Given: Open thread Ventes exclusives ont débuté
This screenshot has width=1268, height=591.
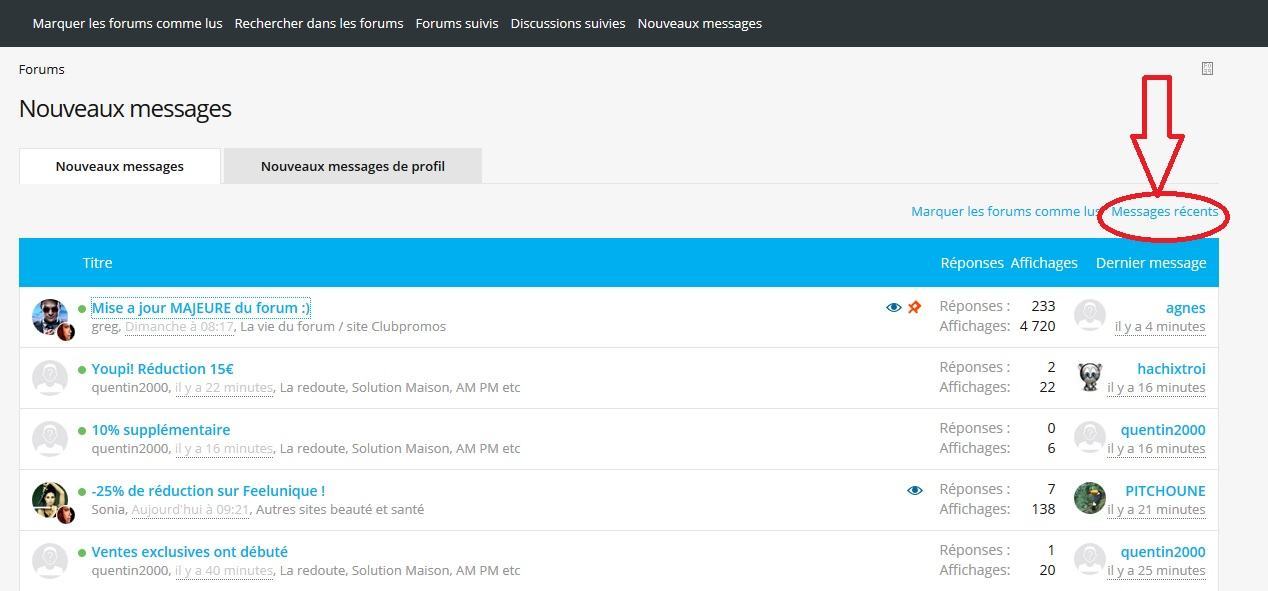Looking at the screenshot, I should pos(189,552).
